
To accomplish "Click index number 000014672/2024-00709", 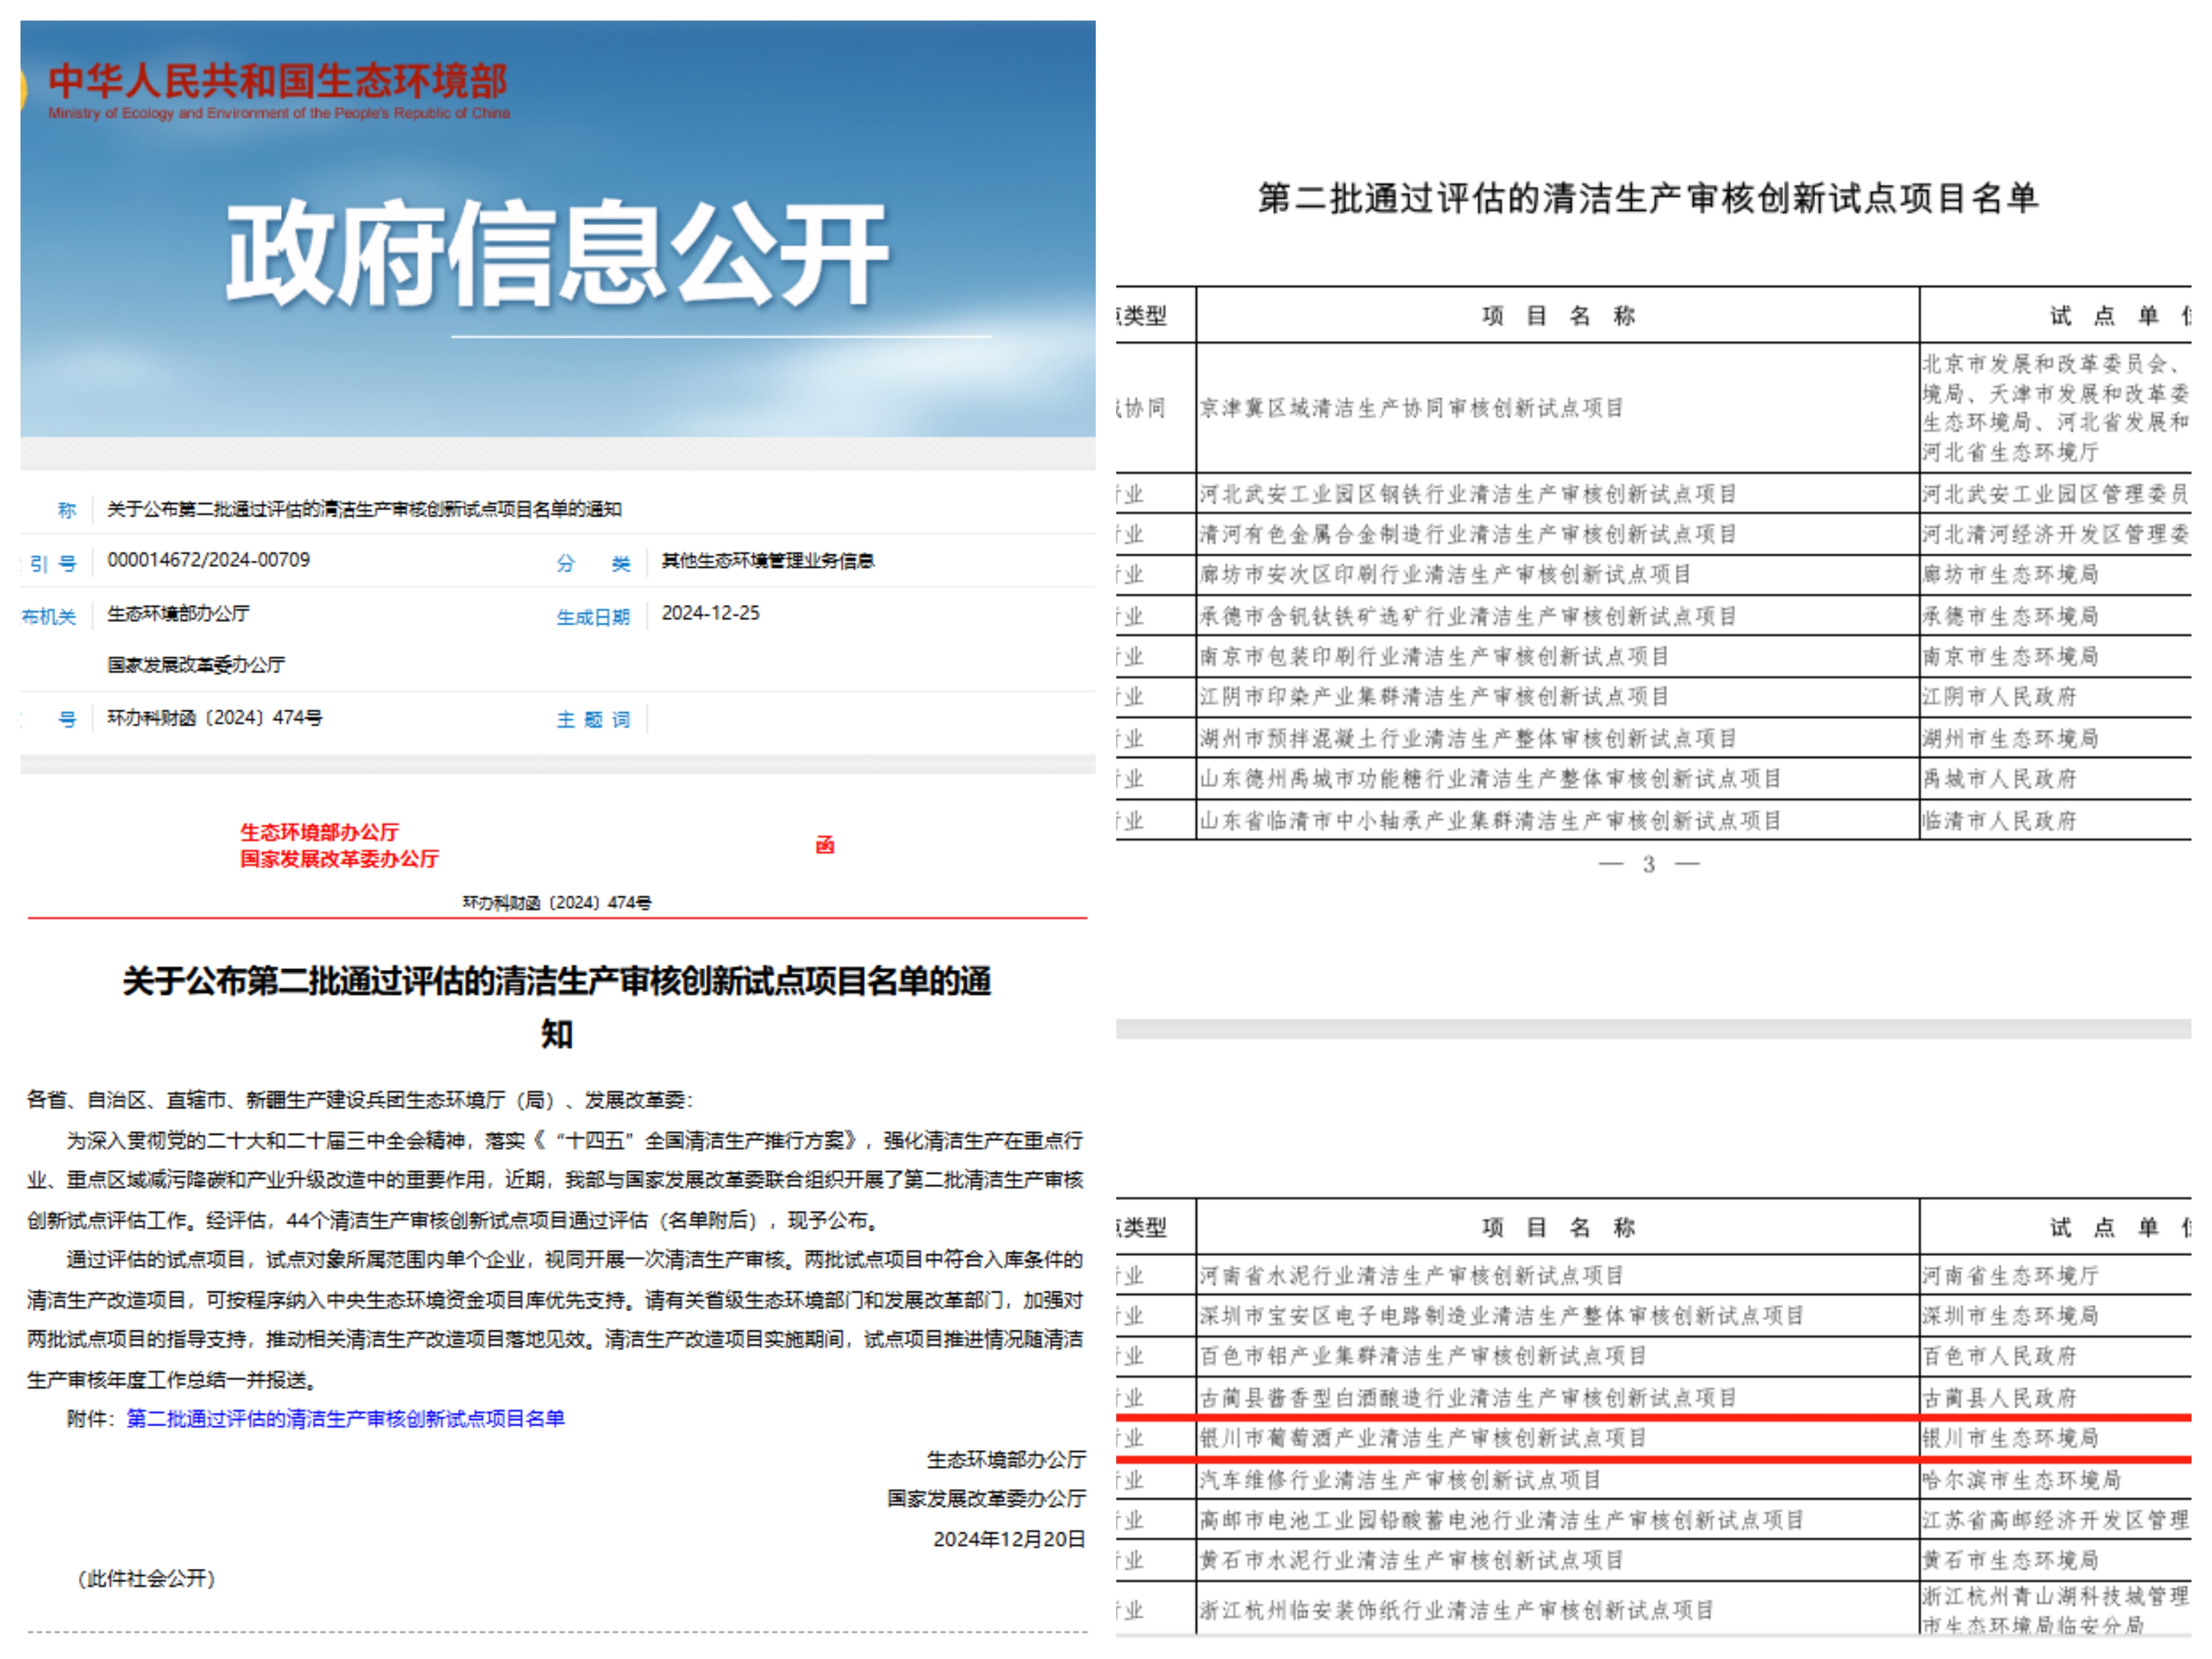I will pyautogui.click(x=208, y=560).
